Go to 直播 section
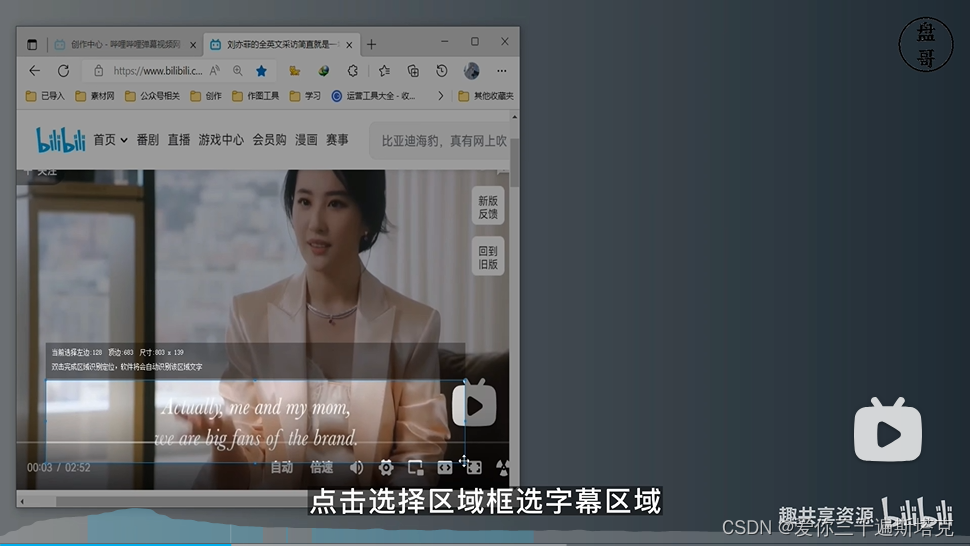 tap(179, 140)
